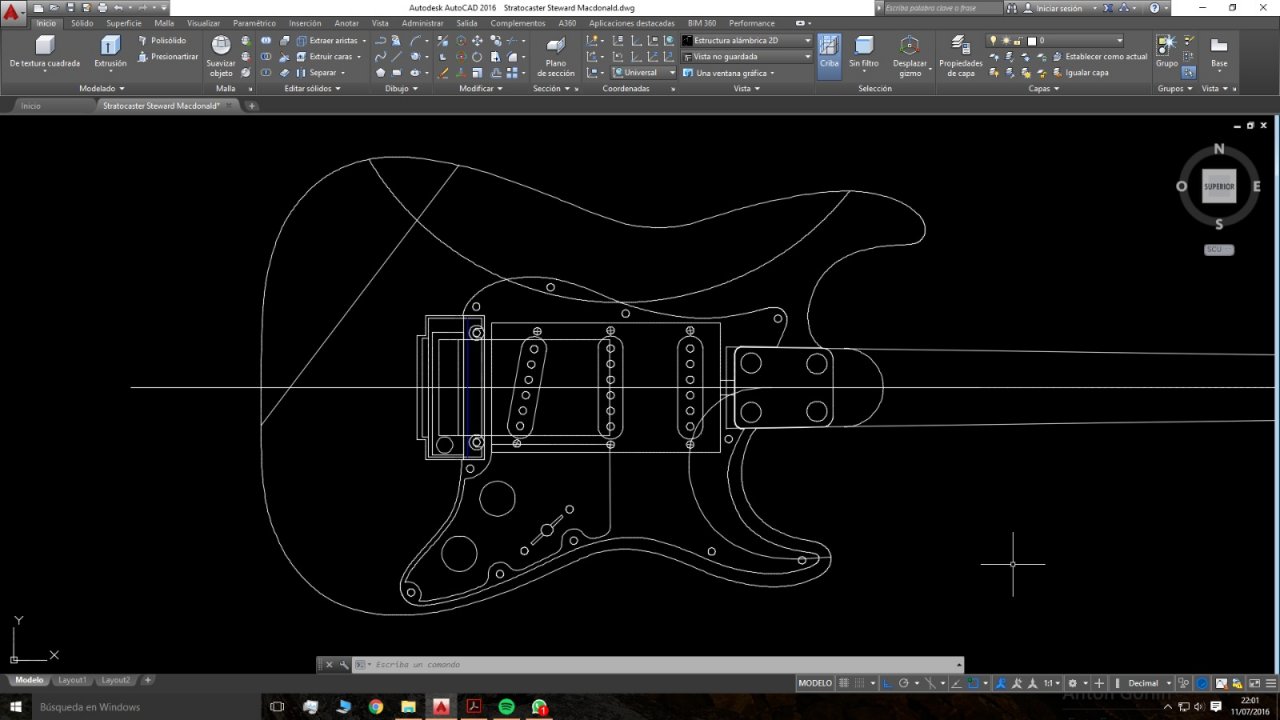Open the Universal coordinates dropdown
Screen dimensions: 1280x720
click(644, 73)
